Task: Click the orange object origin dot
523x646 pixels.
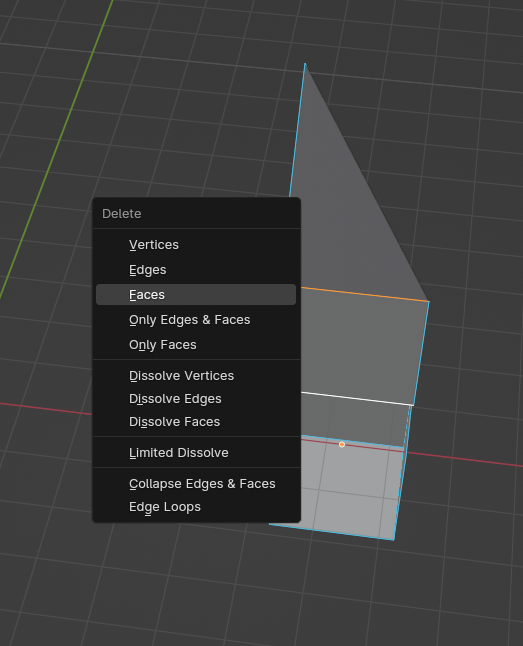Action: click(x=342, y=444)
